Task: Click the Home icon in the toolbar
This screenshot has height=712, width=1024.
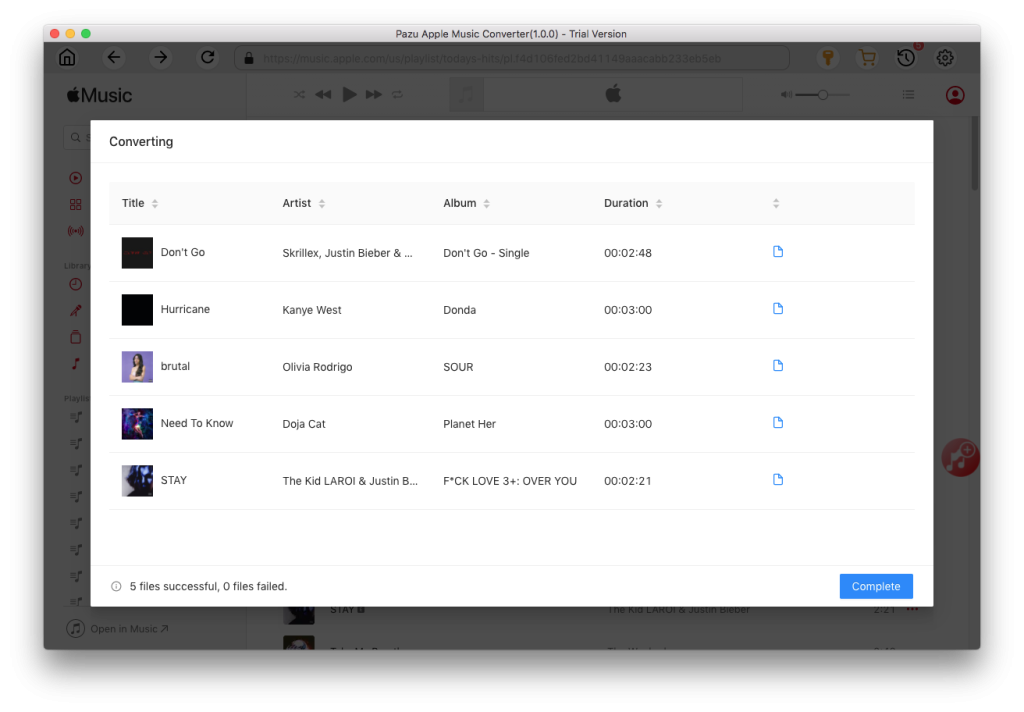Action: pos(67,57)
